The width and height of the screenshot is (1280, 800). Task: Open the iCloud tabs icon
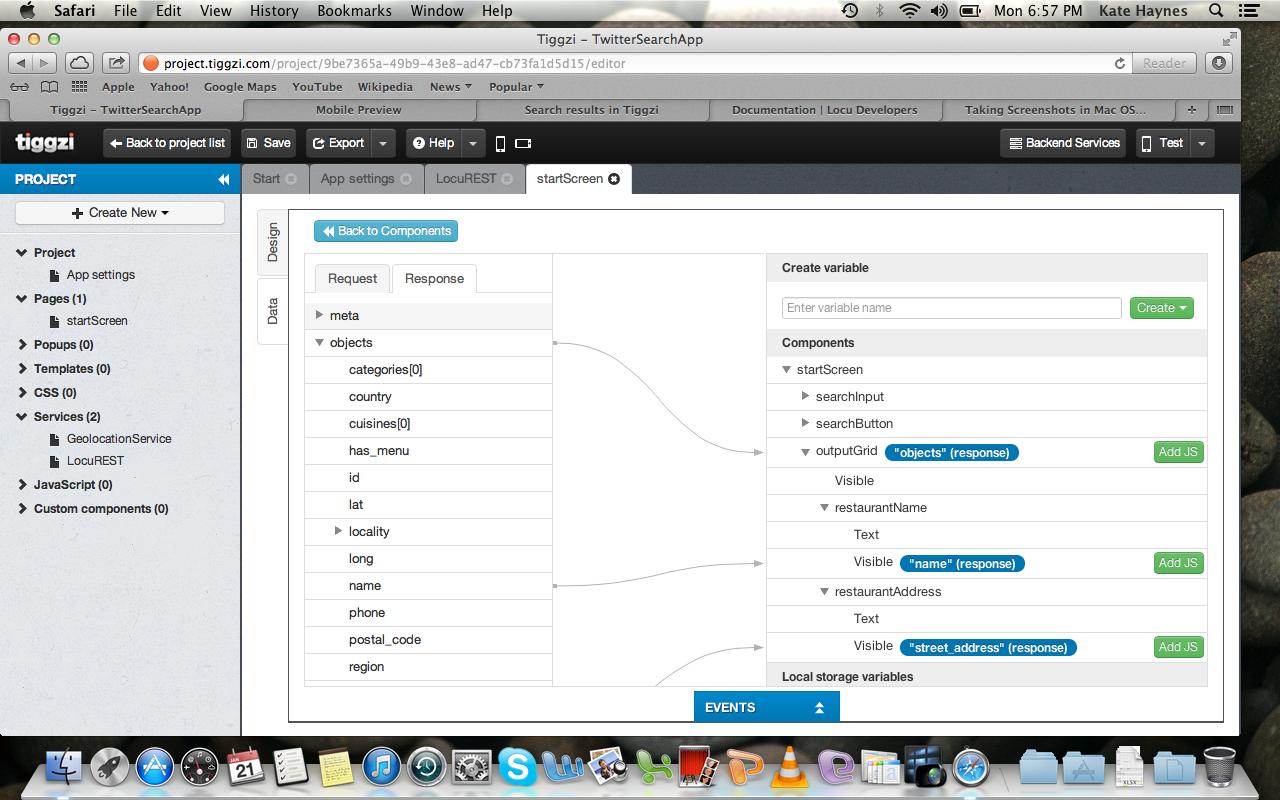coord(79,63)
